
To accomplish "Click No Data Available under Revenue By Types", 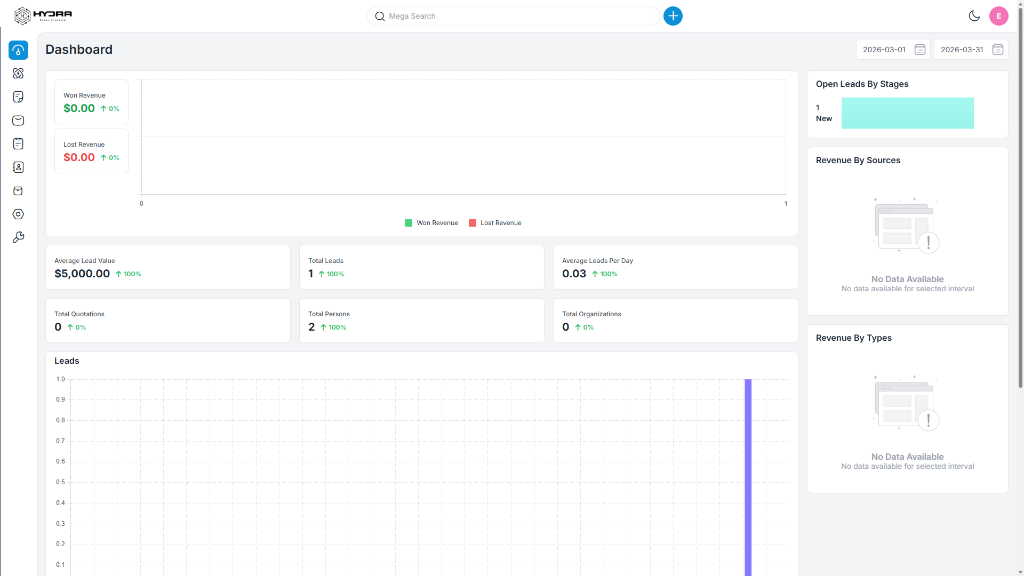I will [x=907, y=456].
